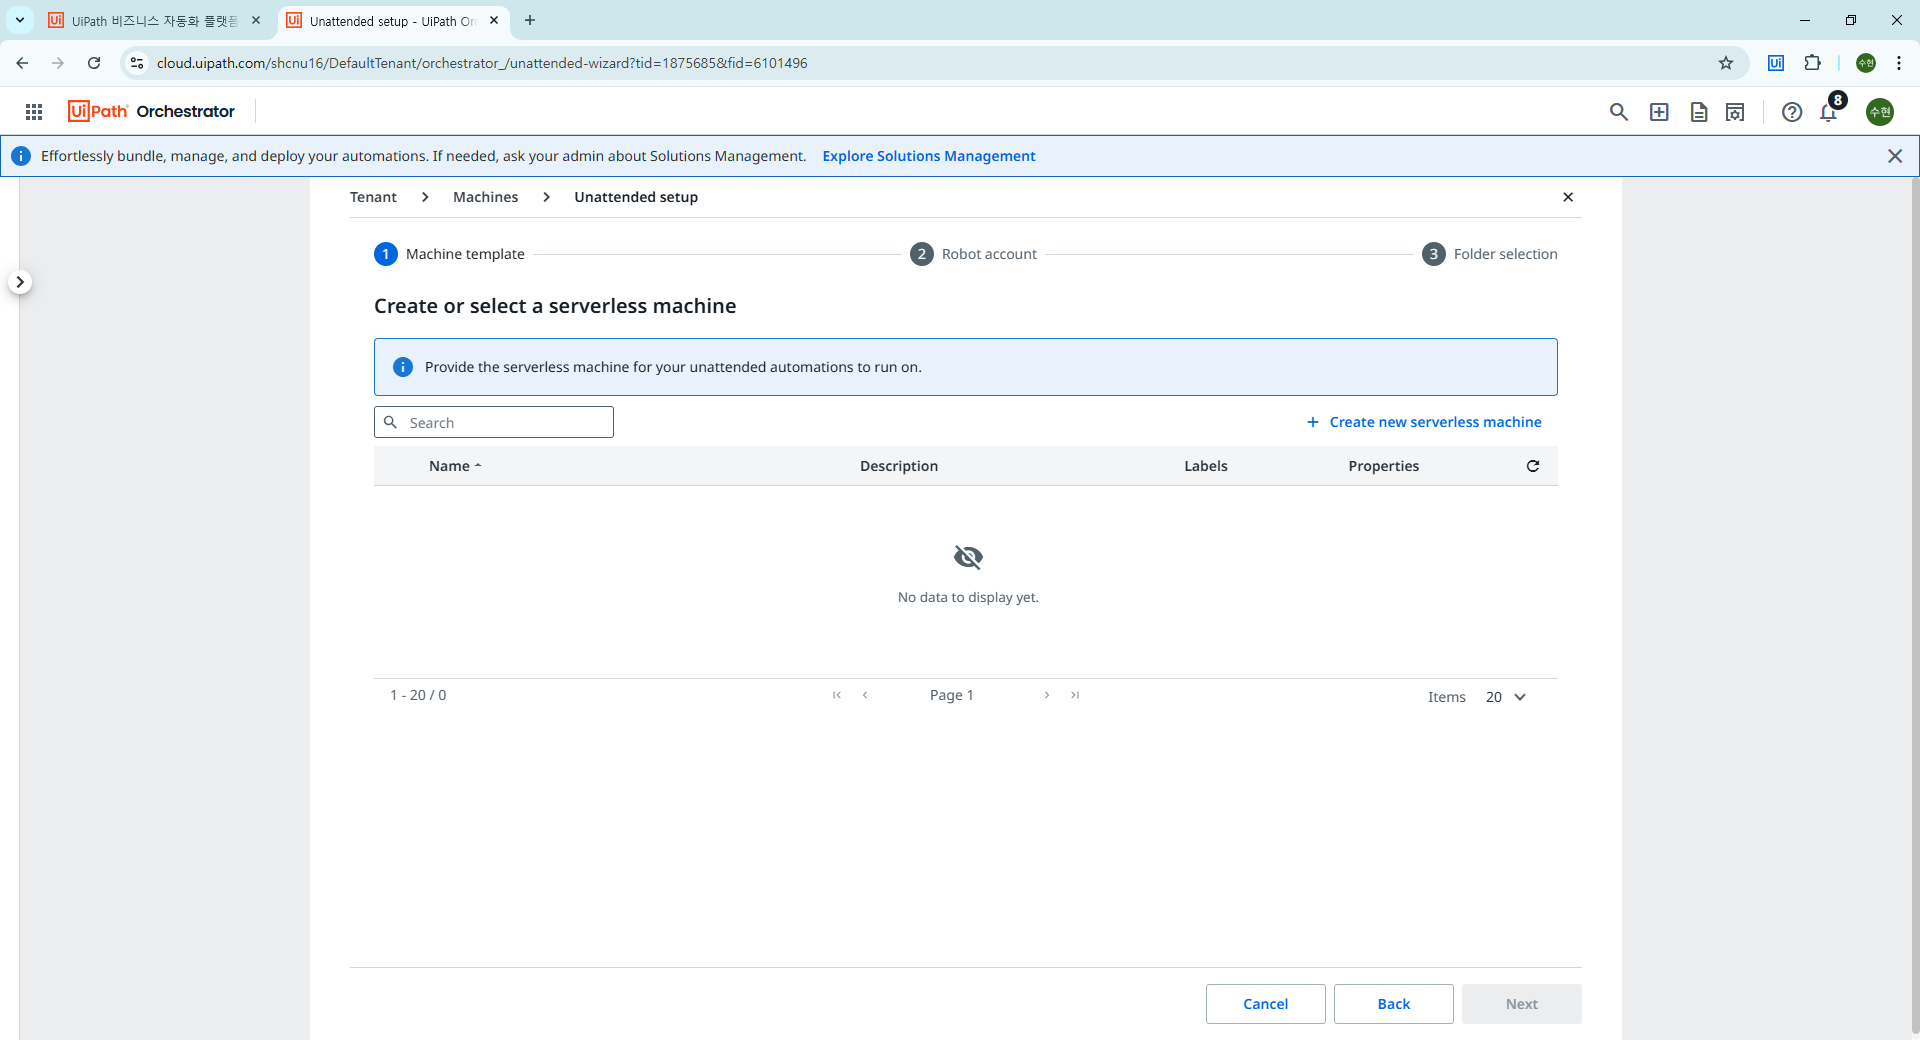Go to the Tenant breadcrumb

373,197
